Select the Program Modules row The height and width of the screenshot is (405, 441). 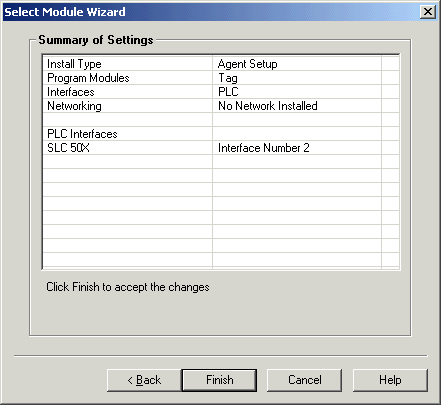point(221,78)
